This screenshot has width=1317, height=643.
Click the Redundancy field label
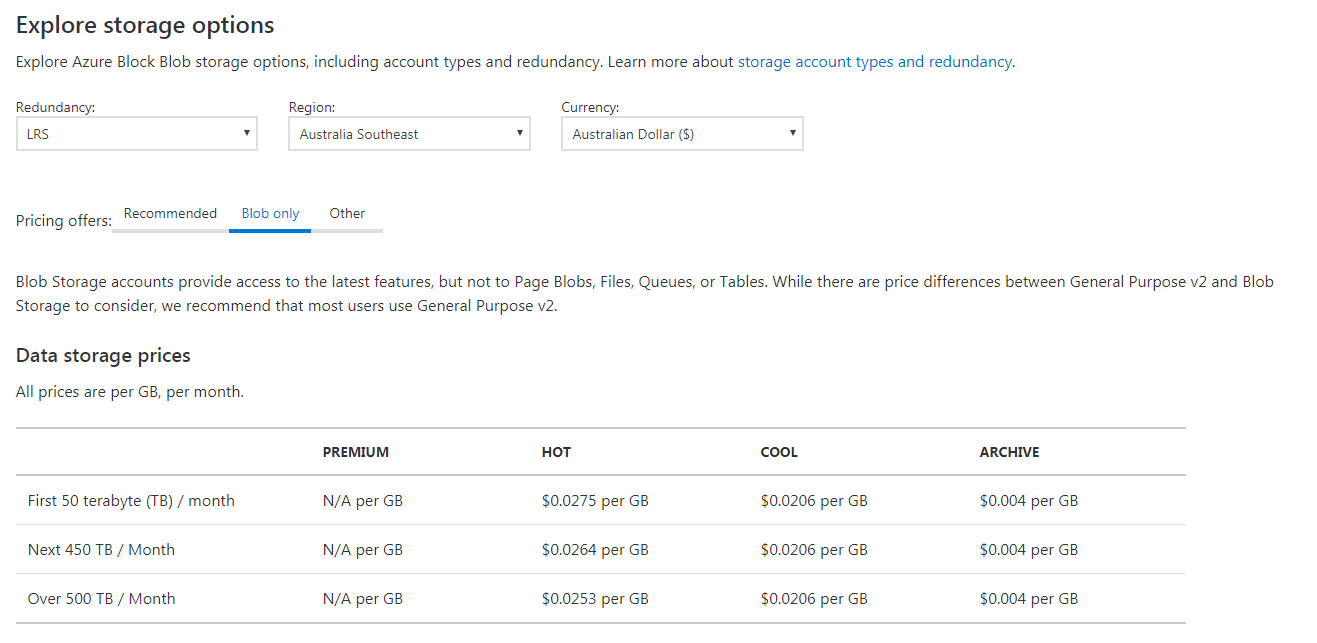click(56, 107)
